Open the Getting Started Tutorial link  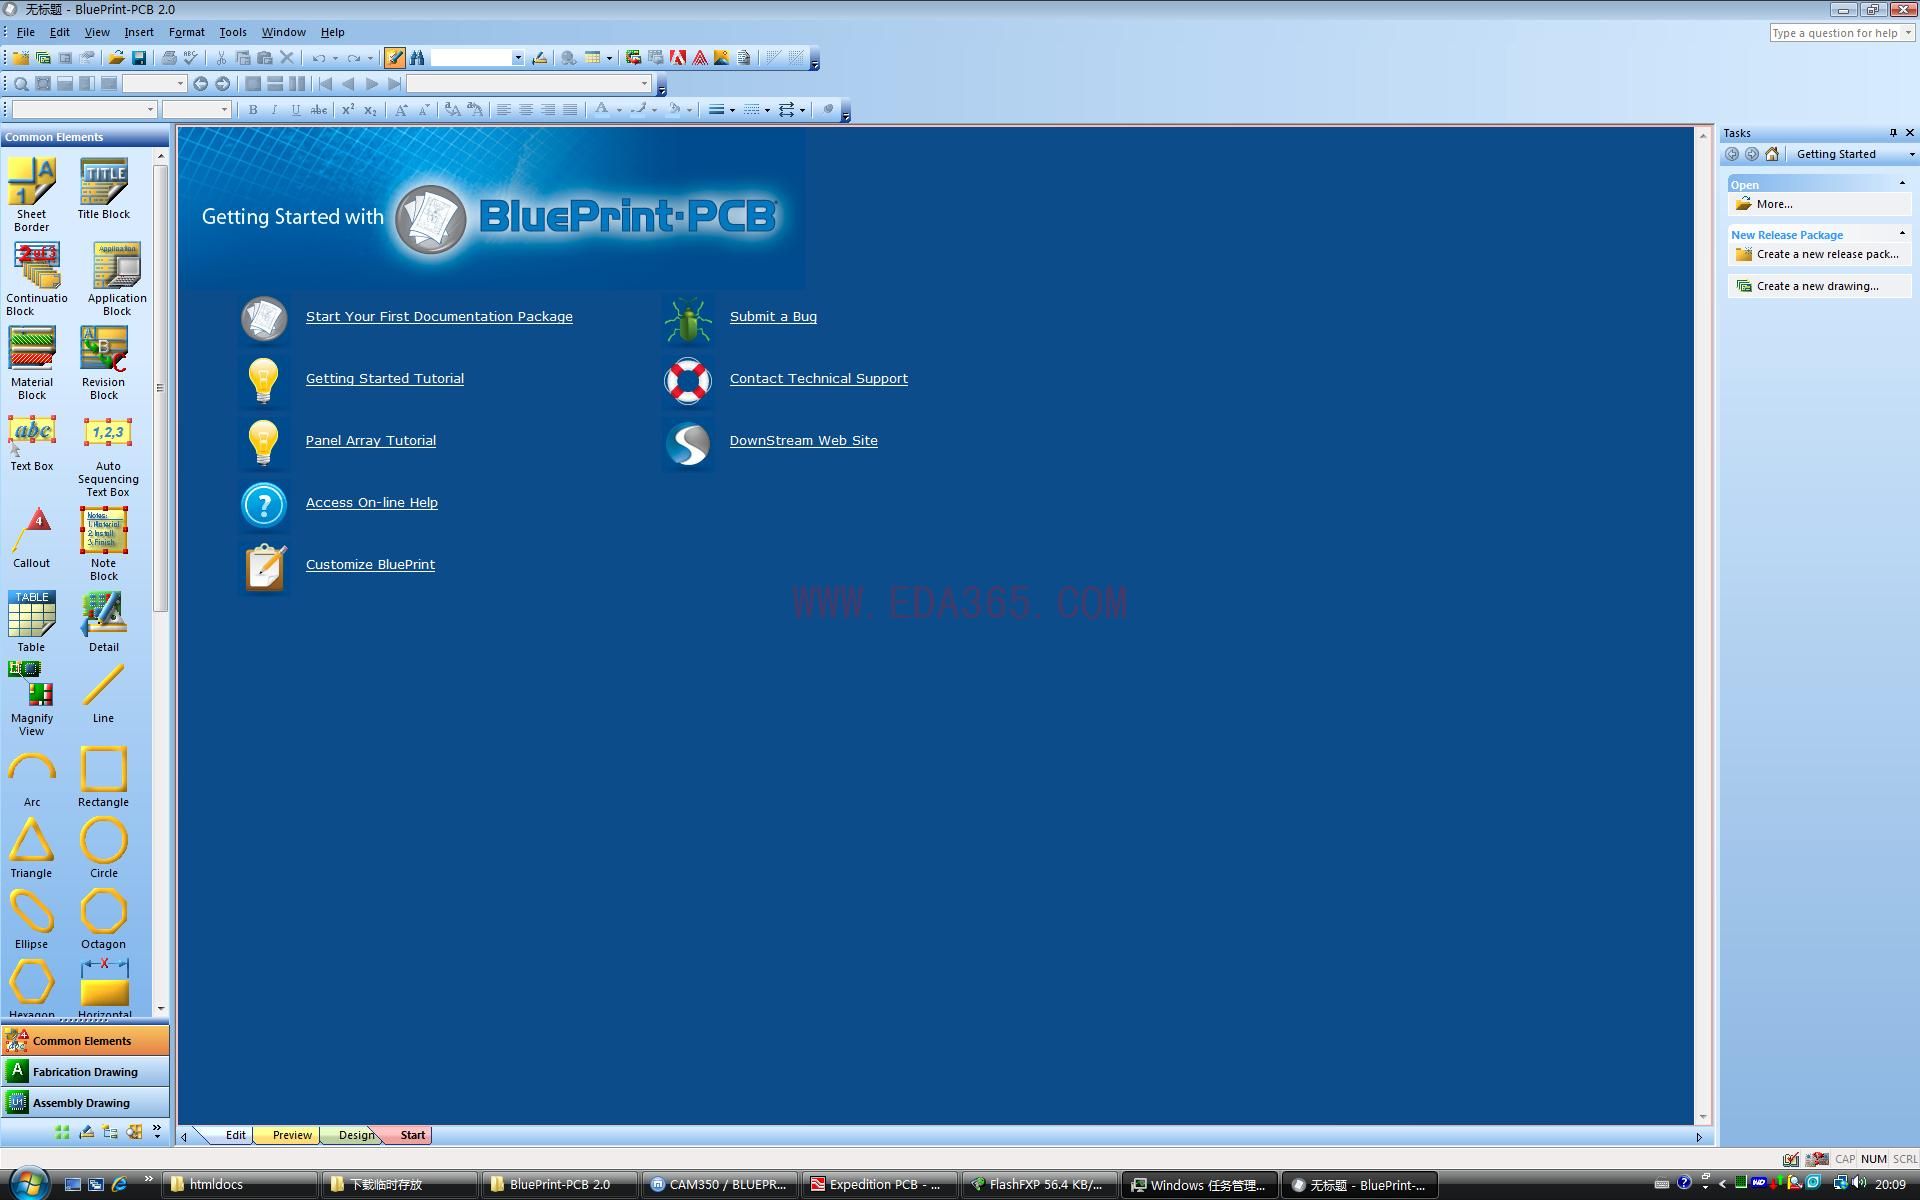[384, 378]
